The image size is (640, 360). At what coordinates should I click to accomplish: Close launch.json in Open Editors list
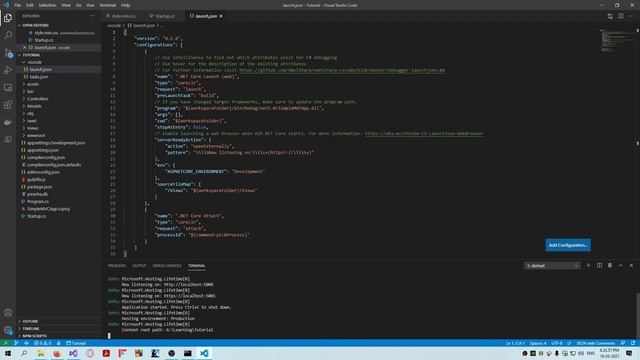[24, 47]
